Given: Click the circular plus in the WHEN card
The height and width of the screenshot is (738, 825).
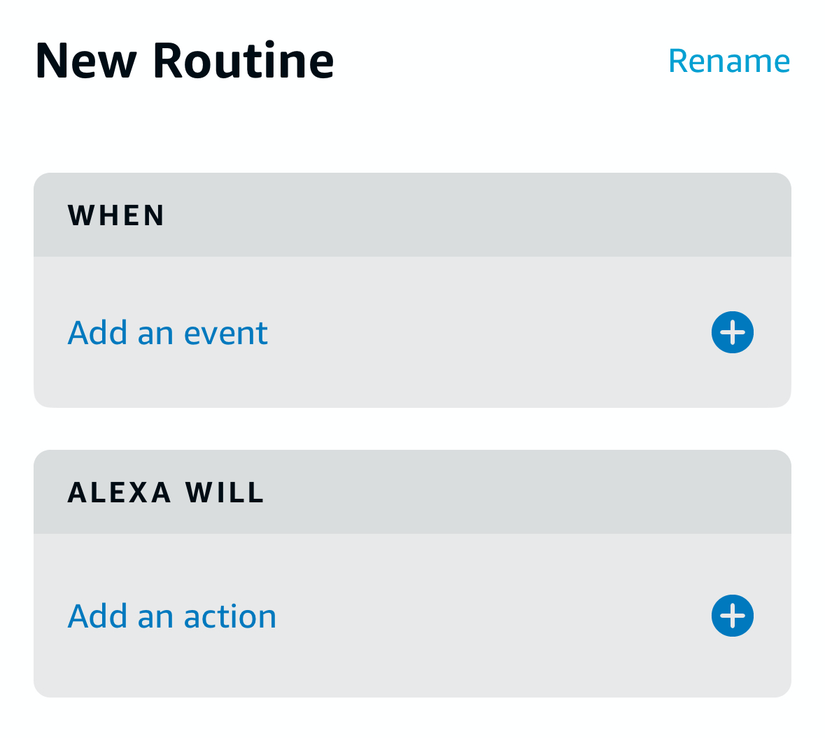Looking at the screenshot, I should coord(732,332).
